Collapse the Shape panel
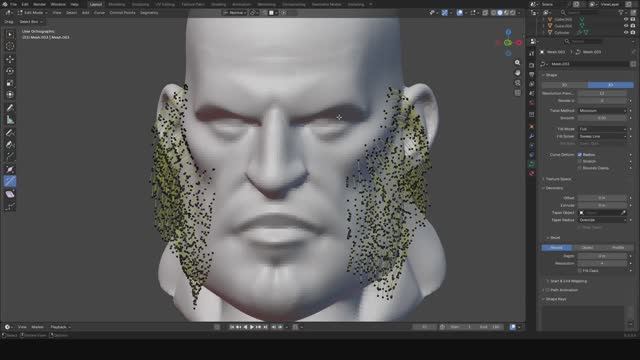 click(551, 75)
